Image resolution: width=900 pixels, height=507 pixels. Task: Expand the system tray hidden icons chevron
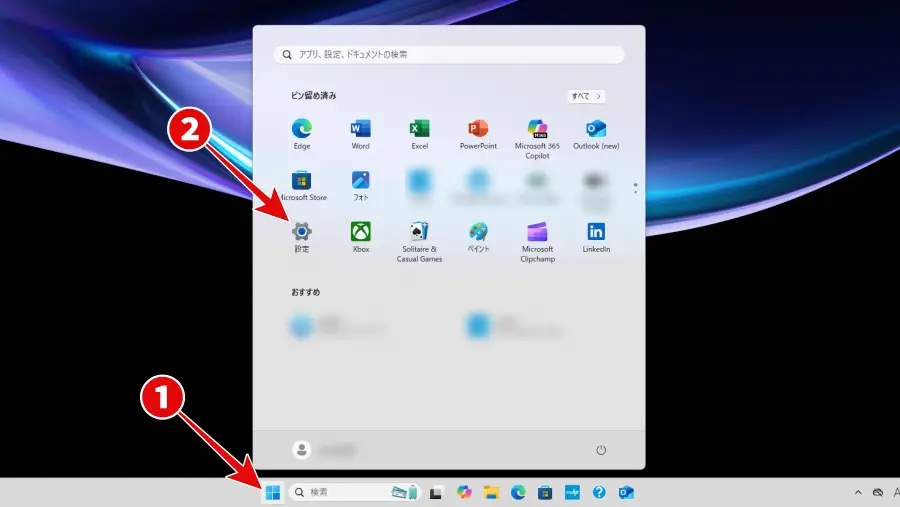(x=858, y=492)
